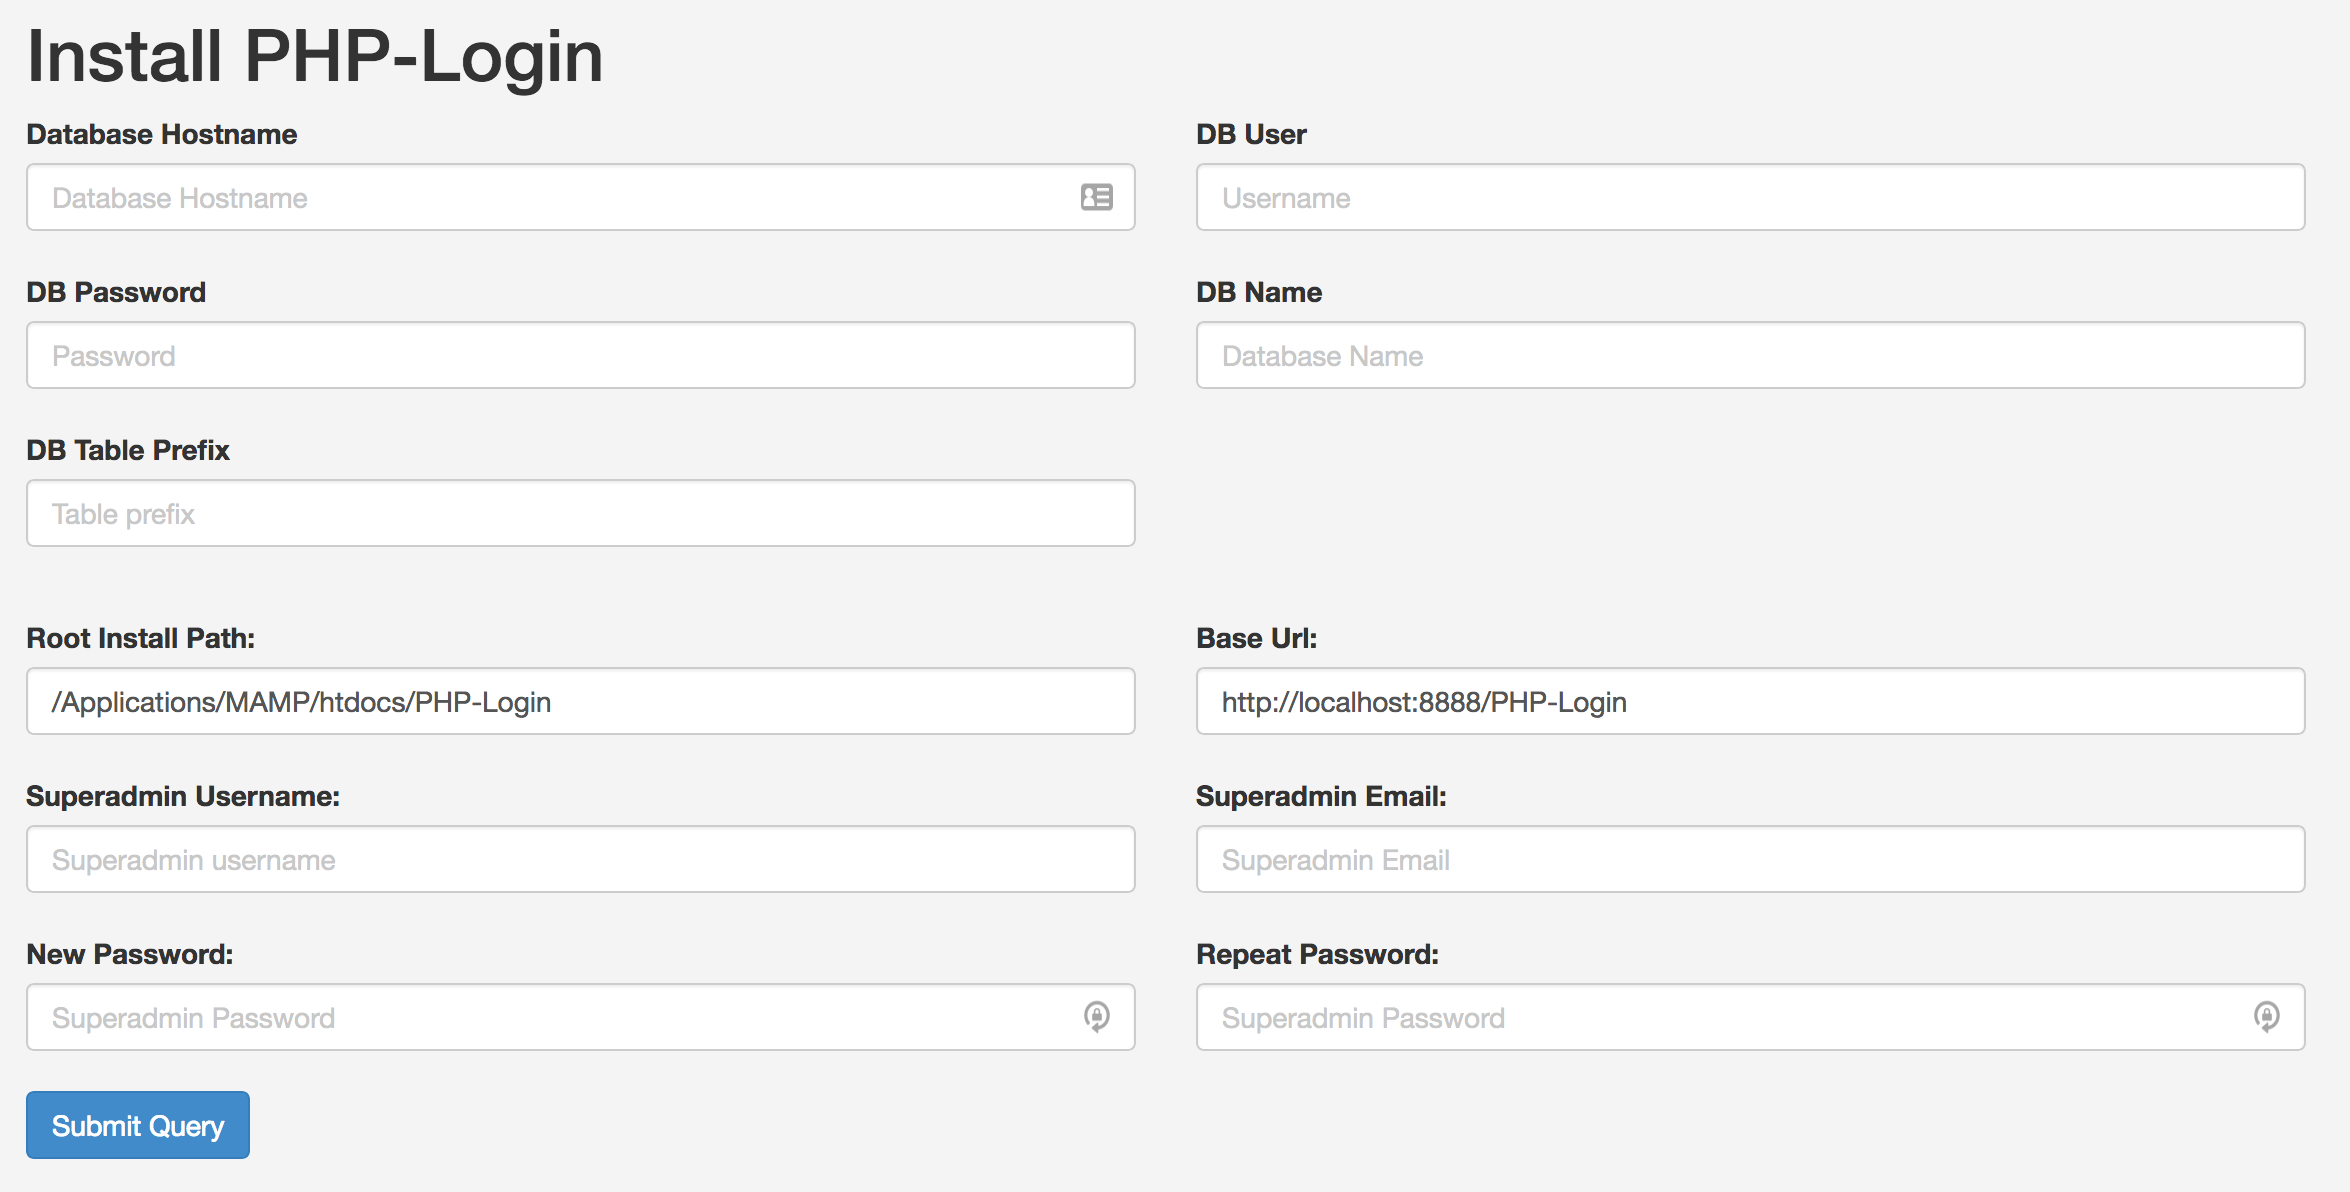Click the DB Name label

point(1259,292)
